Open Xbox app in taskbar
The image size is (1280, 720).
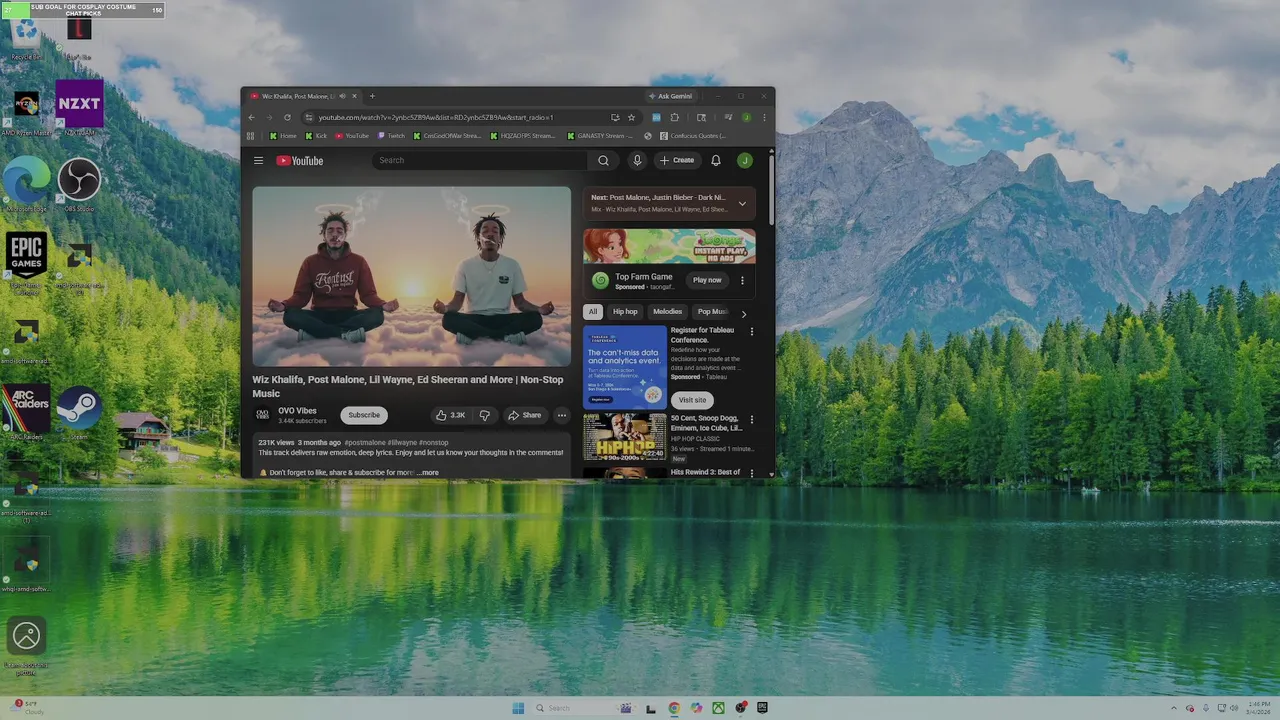[x=718, y=708]
